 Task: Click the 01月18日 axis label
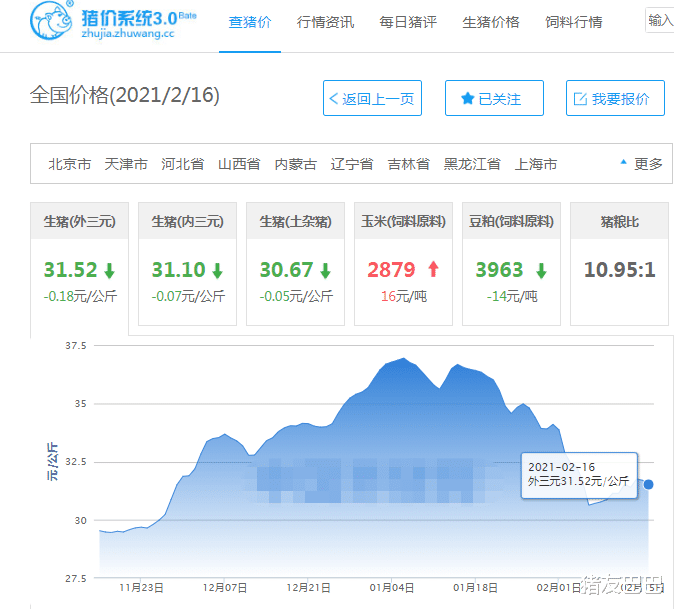(x=475, y=588)
